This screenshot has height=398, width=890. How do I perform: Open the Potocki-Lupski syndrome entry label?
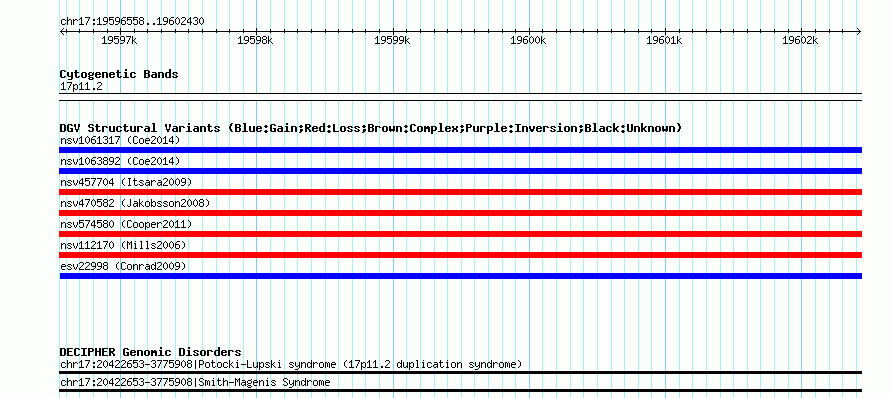point(291,365)
